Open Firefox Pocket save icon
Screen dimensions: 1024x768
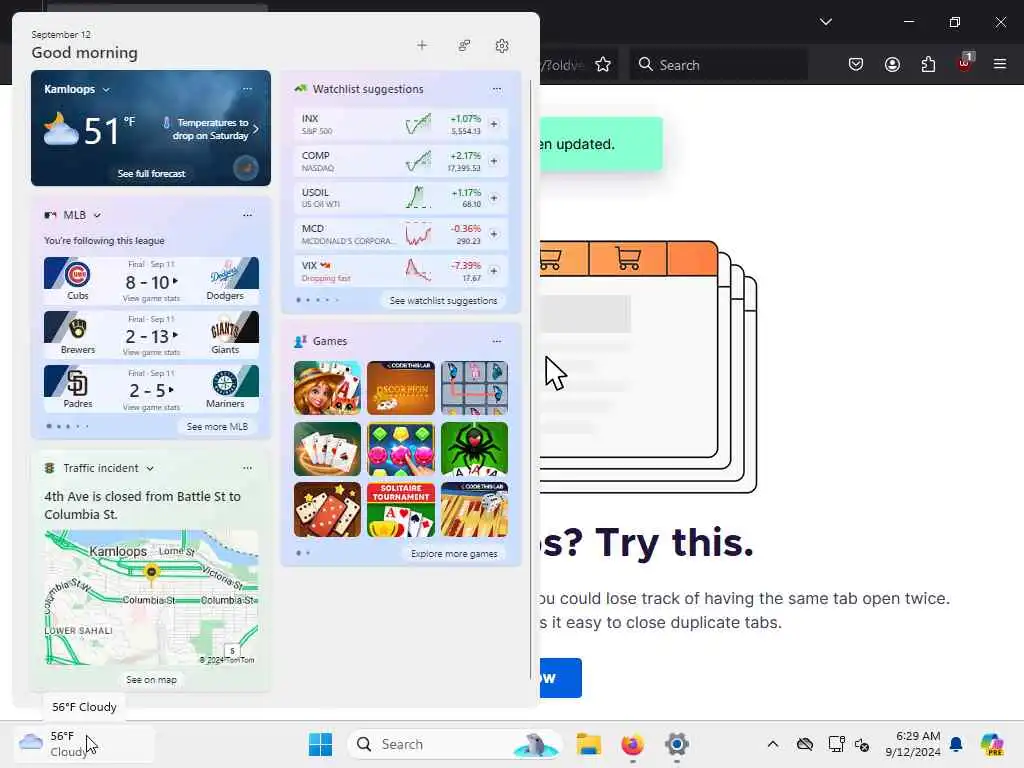click(x=856, y=65)
